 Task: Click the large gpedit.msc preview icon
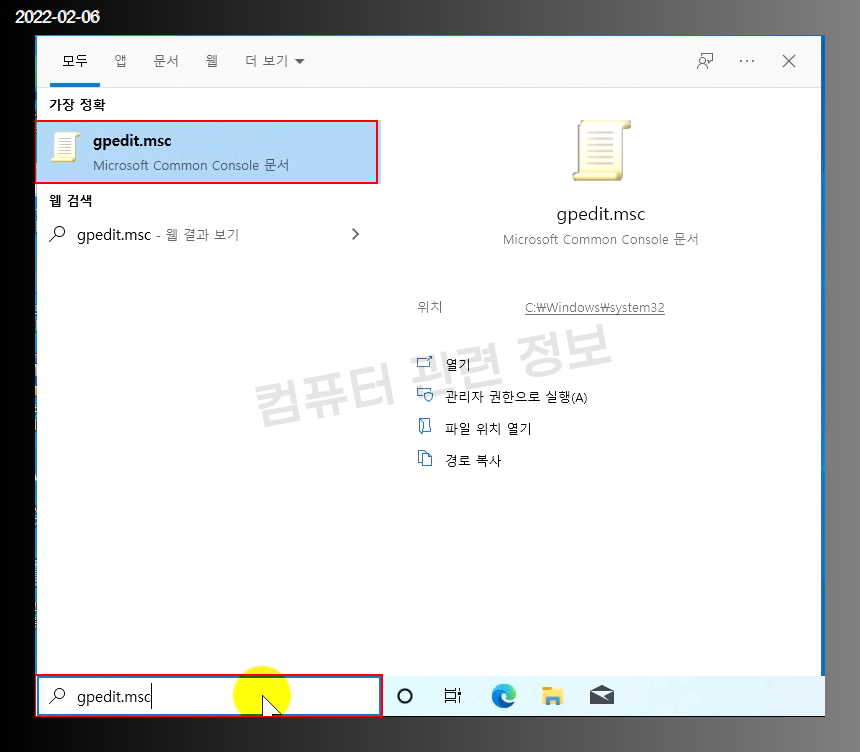(x=601, y=150)
